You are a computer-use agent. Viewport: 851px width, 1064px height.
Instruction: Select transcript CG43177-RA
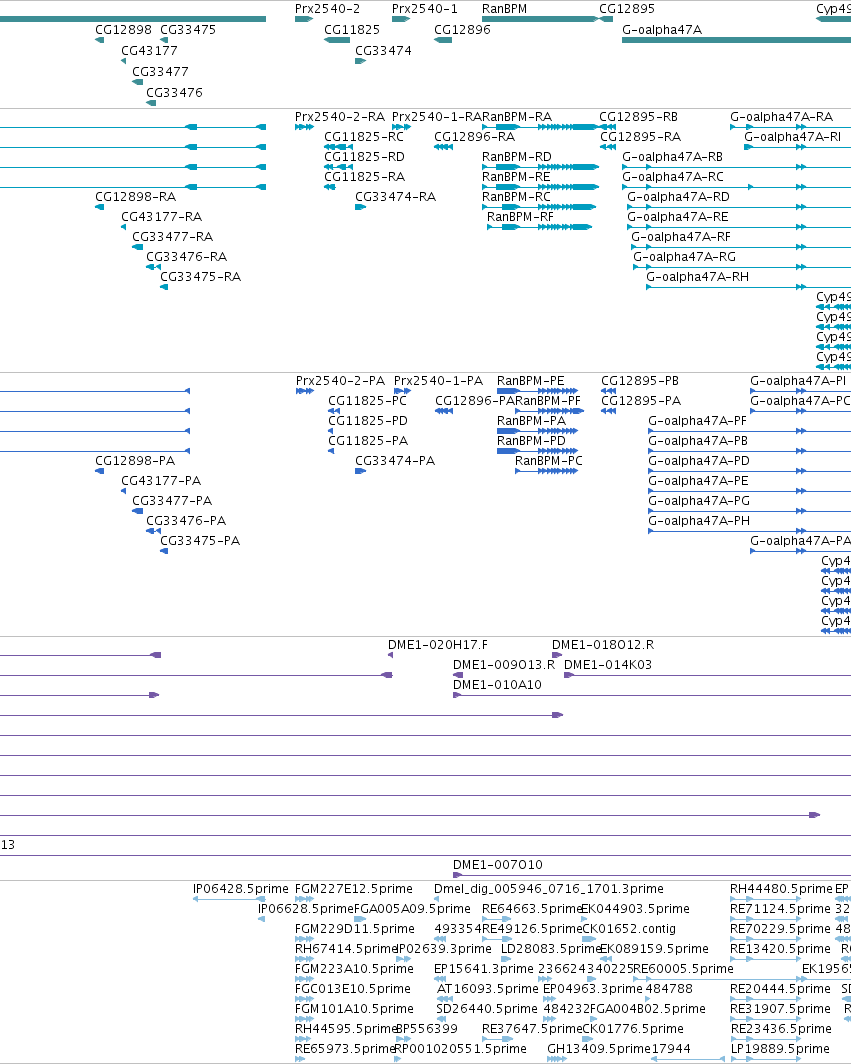point(162,217)
